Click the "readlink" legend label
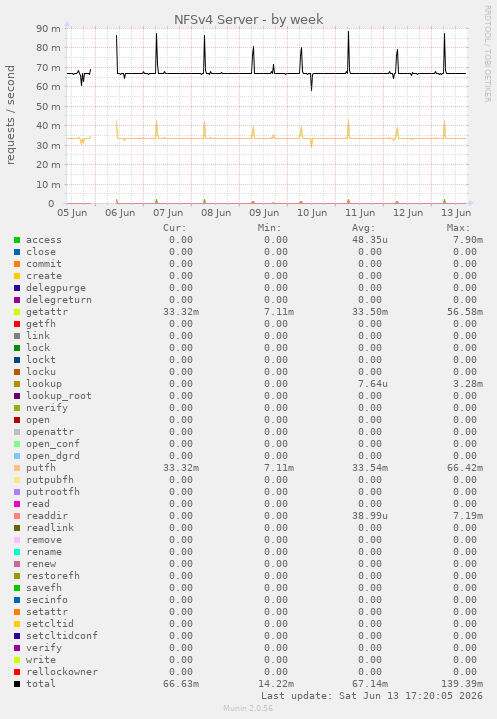 pyautogui.click(x=50, y=528)
